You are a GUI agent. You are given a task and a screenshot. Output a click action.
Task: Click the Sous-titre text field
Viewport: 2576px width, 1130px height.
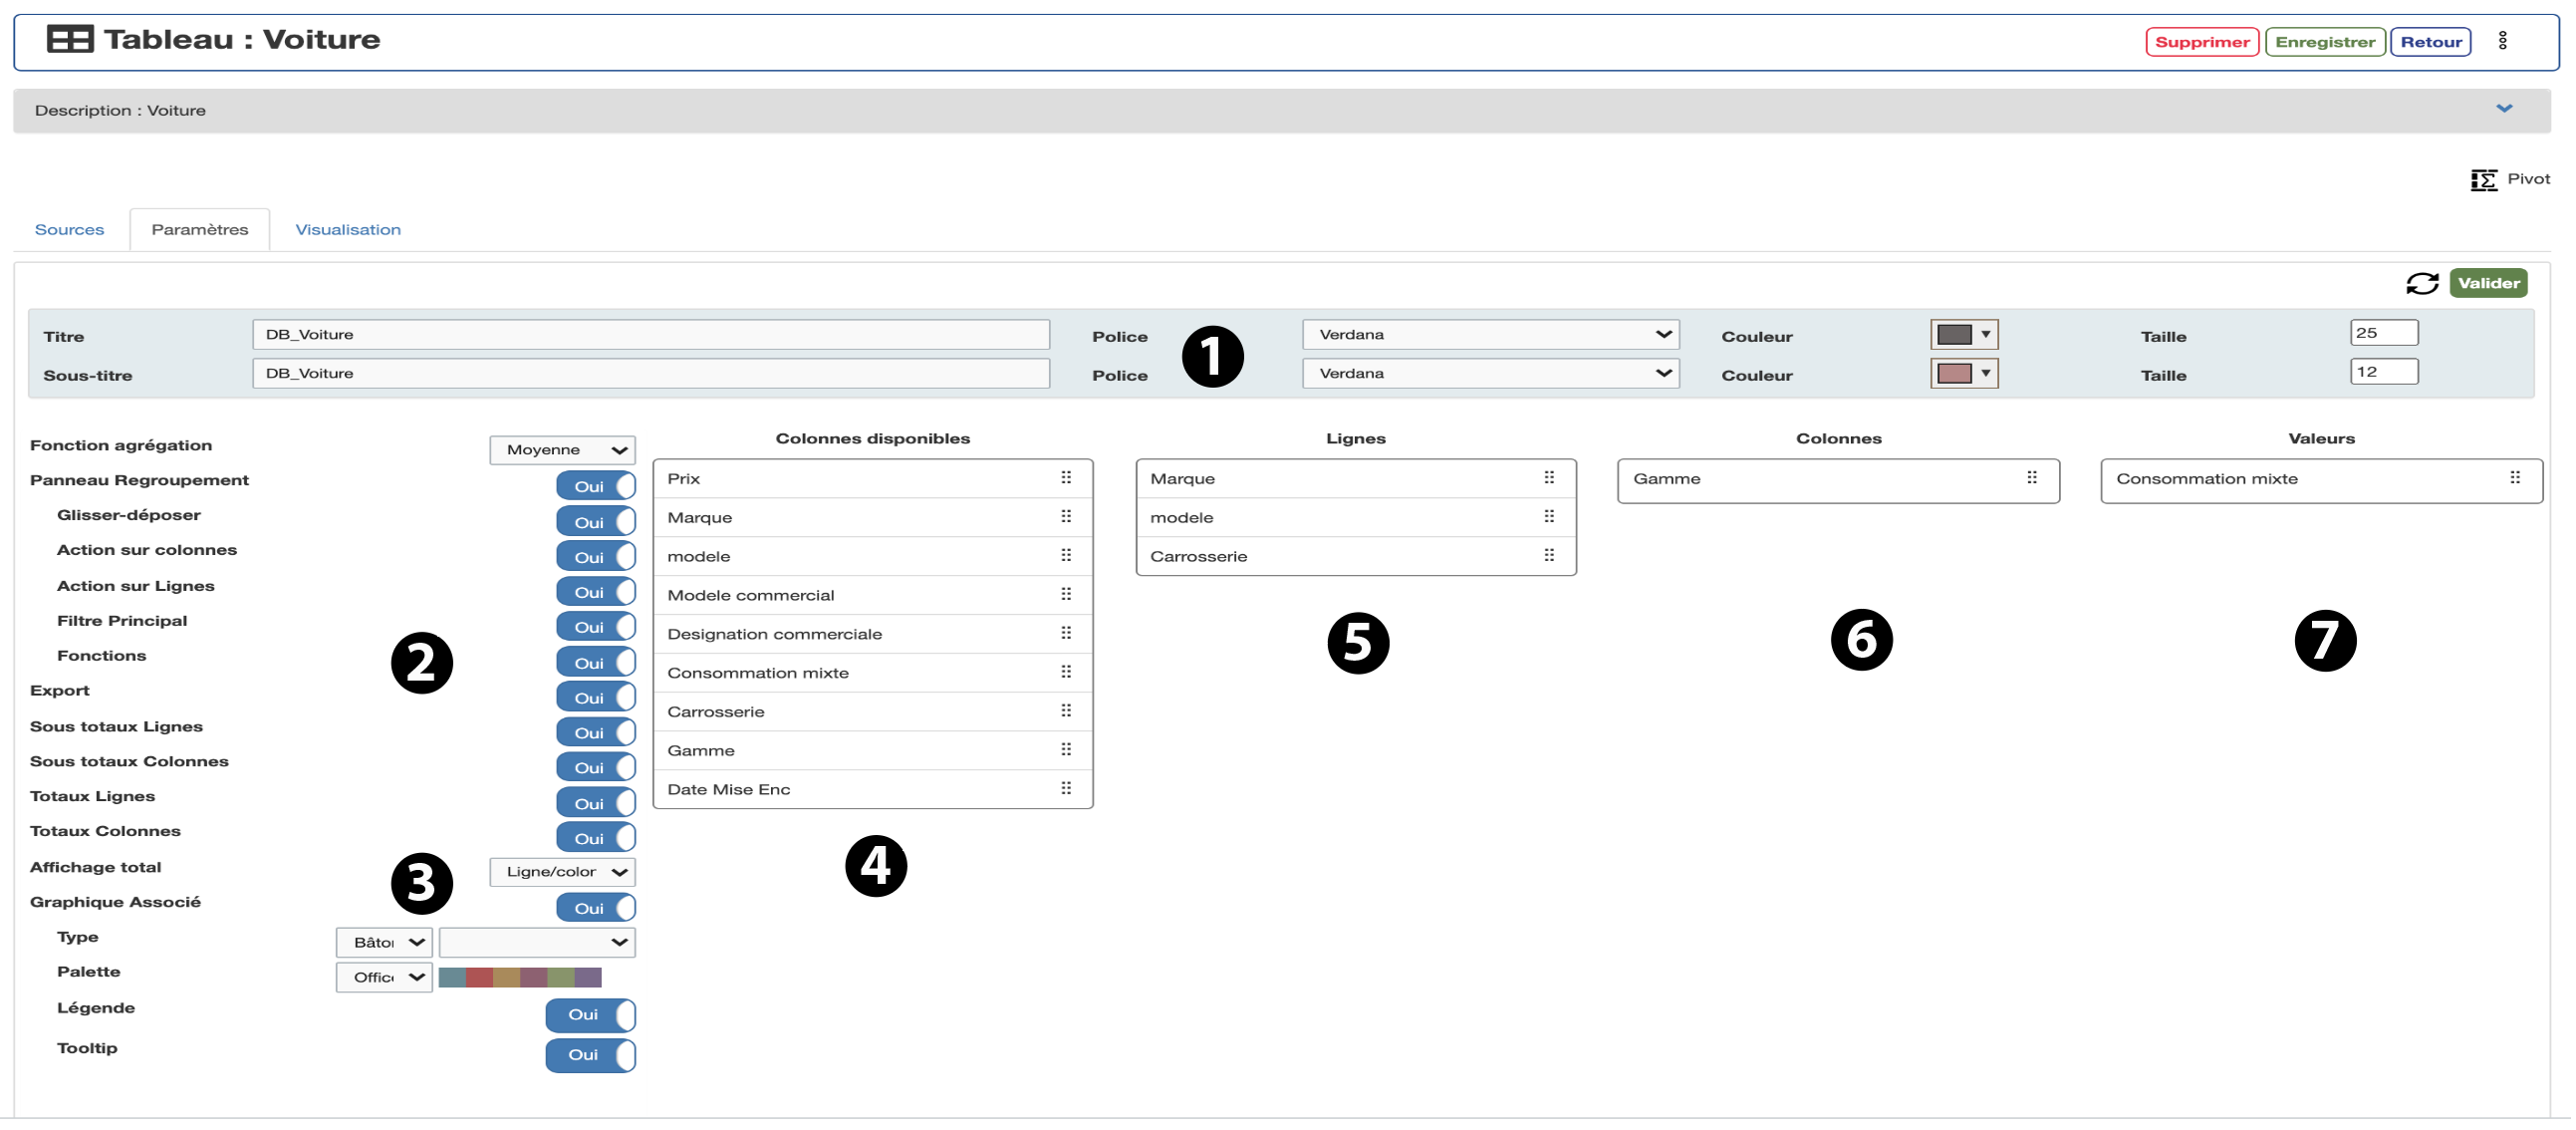pyautogui.click(x=652, y=374)
